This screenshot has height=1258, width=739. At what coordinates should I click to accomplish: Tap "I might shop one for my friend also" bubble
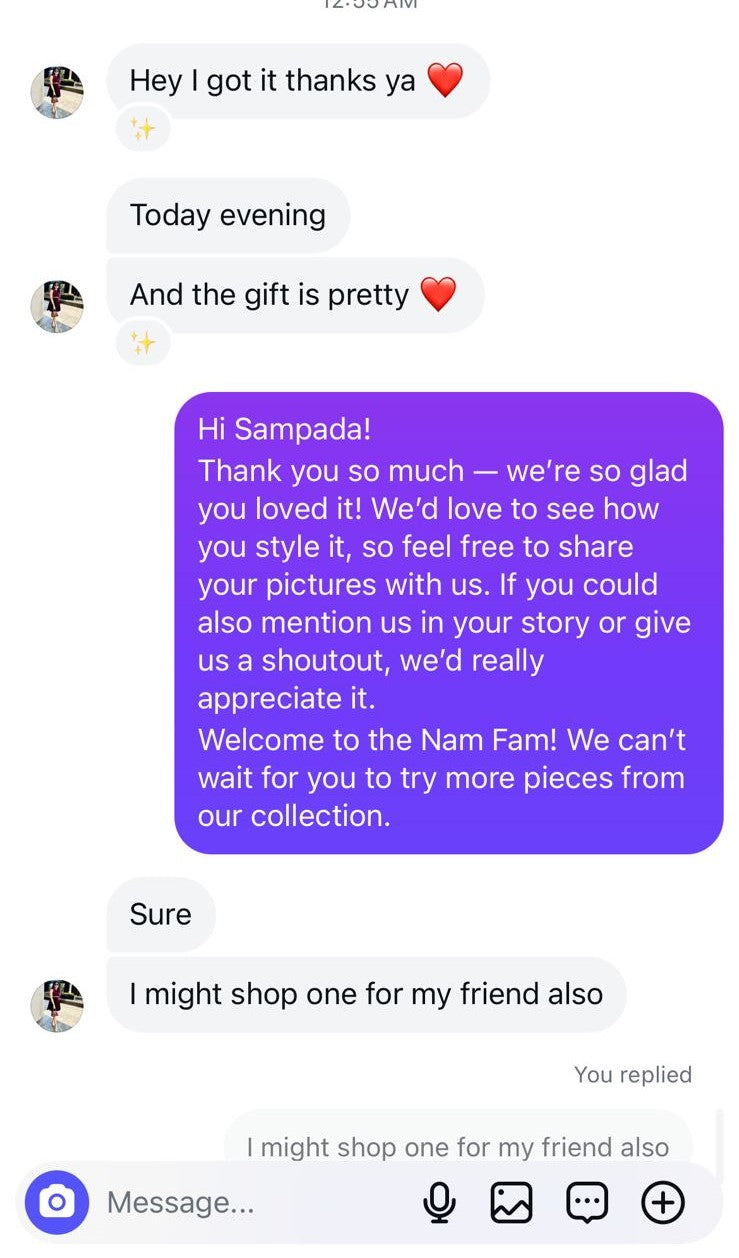point(366,994)
